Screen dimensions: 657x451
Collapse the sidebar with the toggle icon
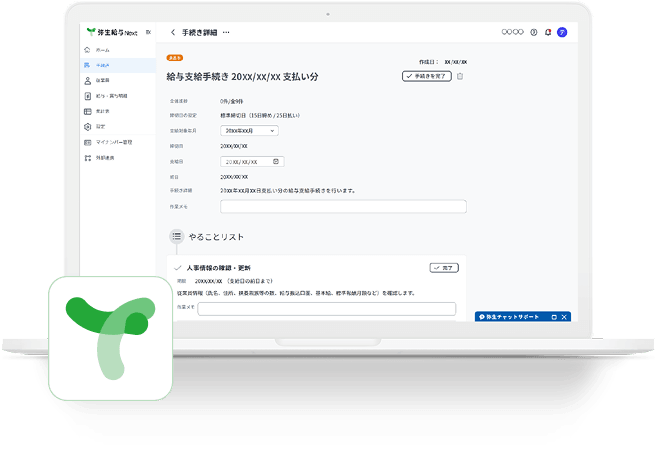coord(148,32)
